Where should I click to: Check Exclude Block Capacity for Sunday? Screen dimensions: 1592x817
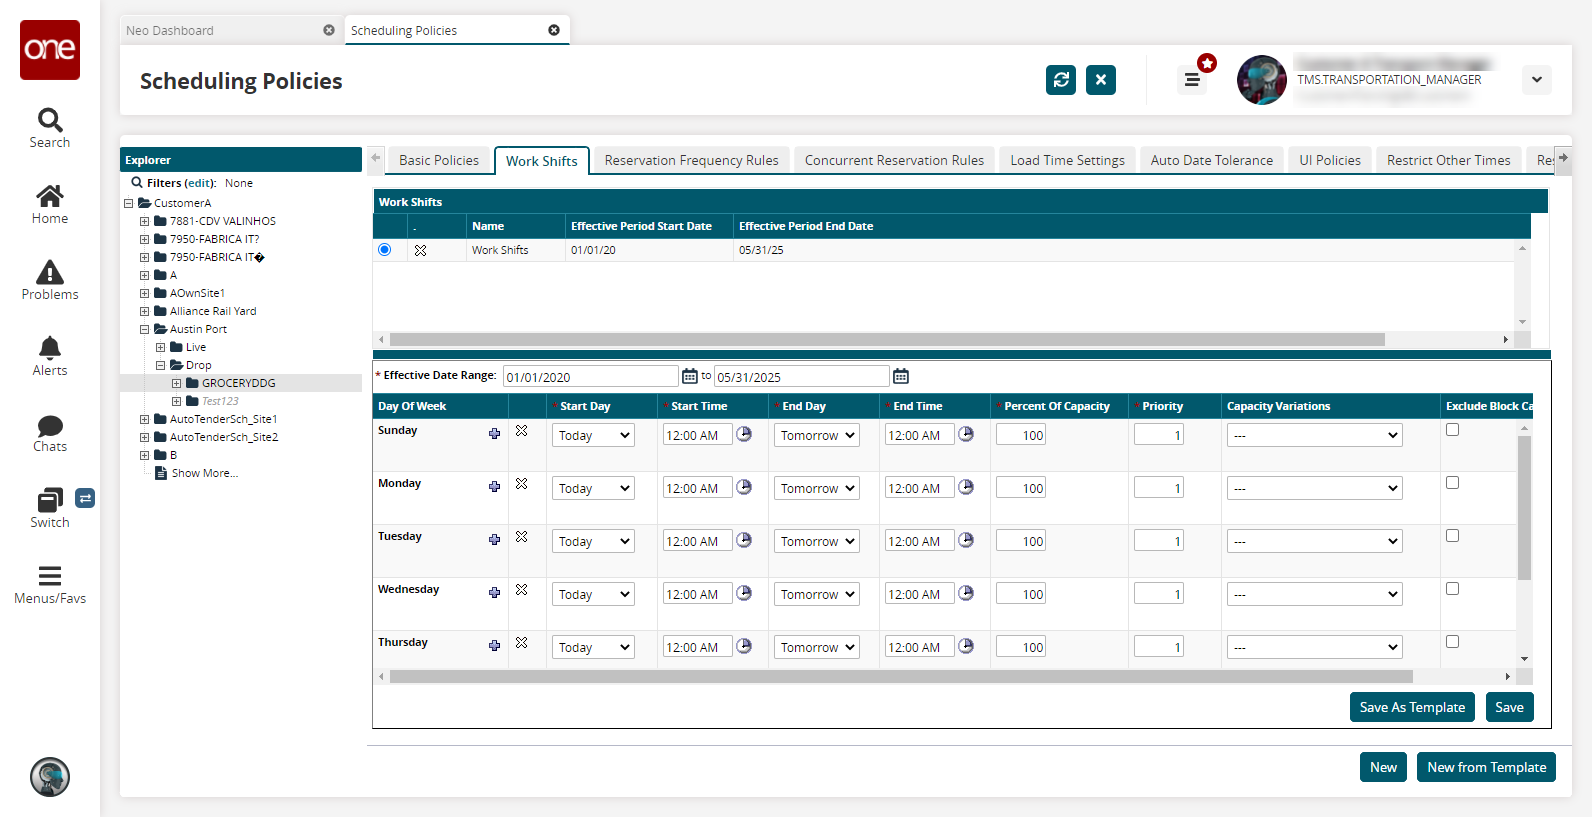[1452, 430]
